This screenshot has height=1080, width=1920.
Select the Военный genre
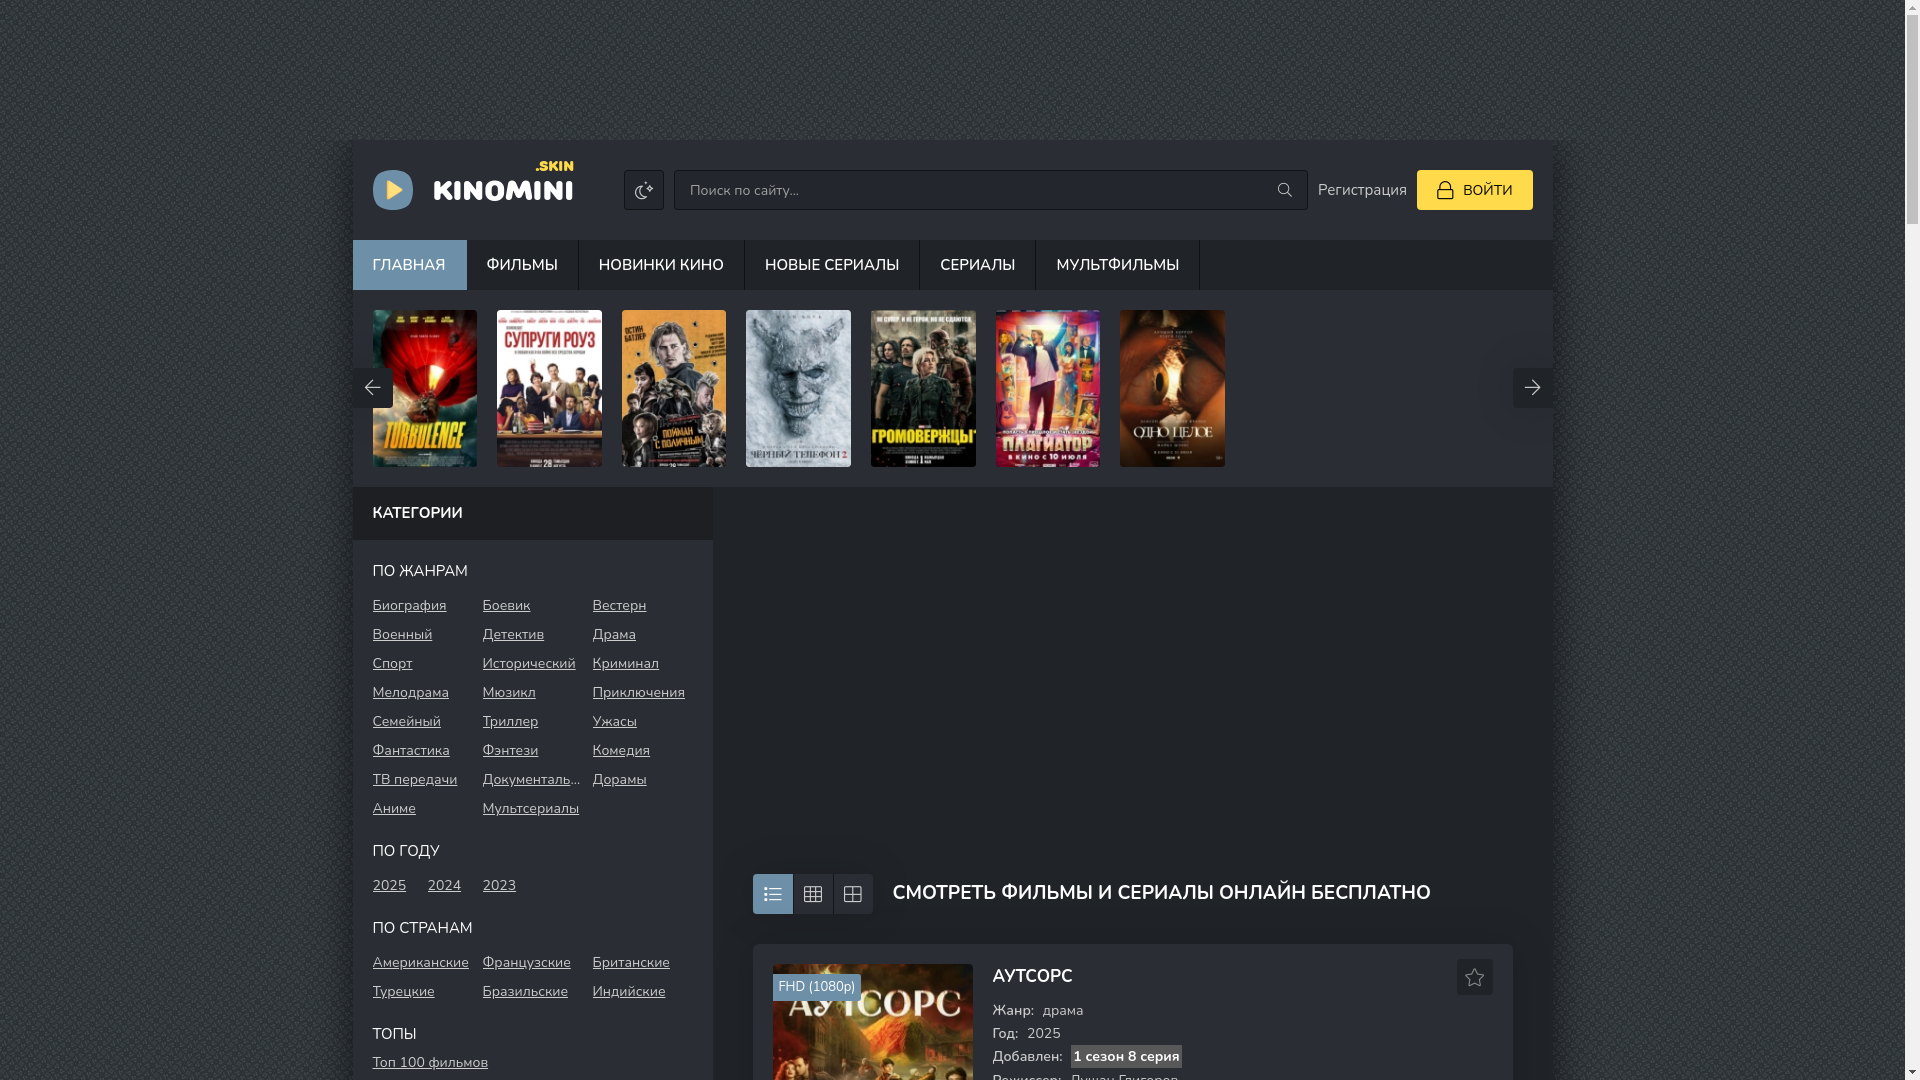click(402, 635)
